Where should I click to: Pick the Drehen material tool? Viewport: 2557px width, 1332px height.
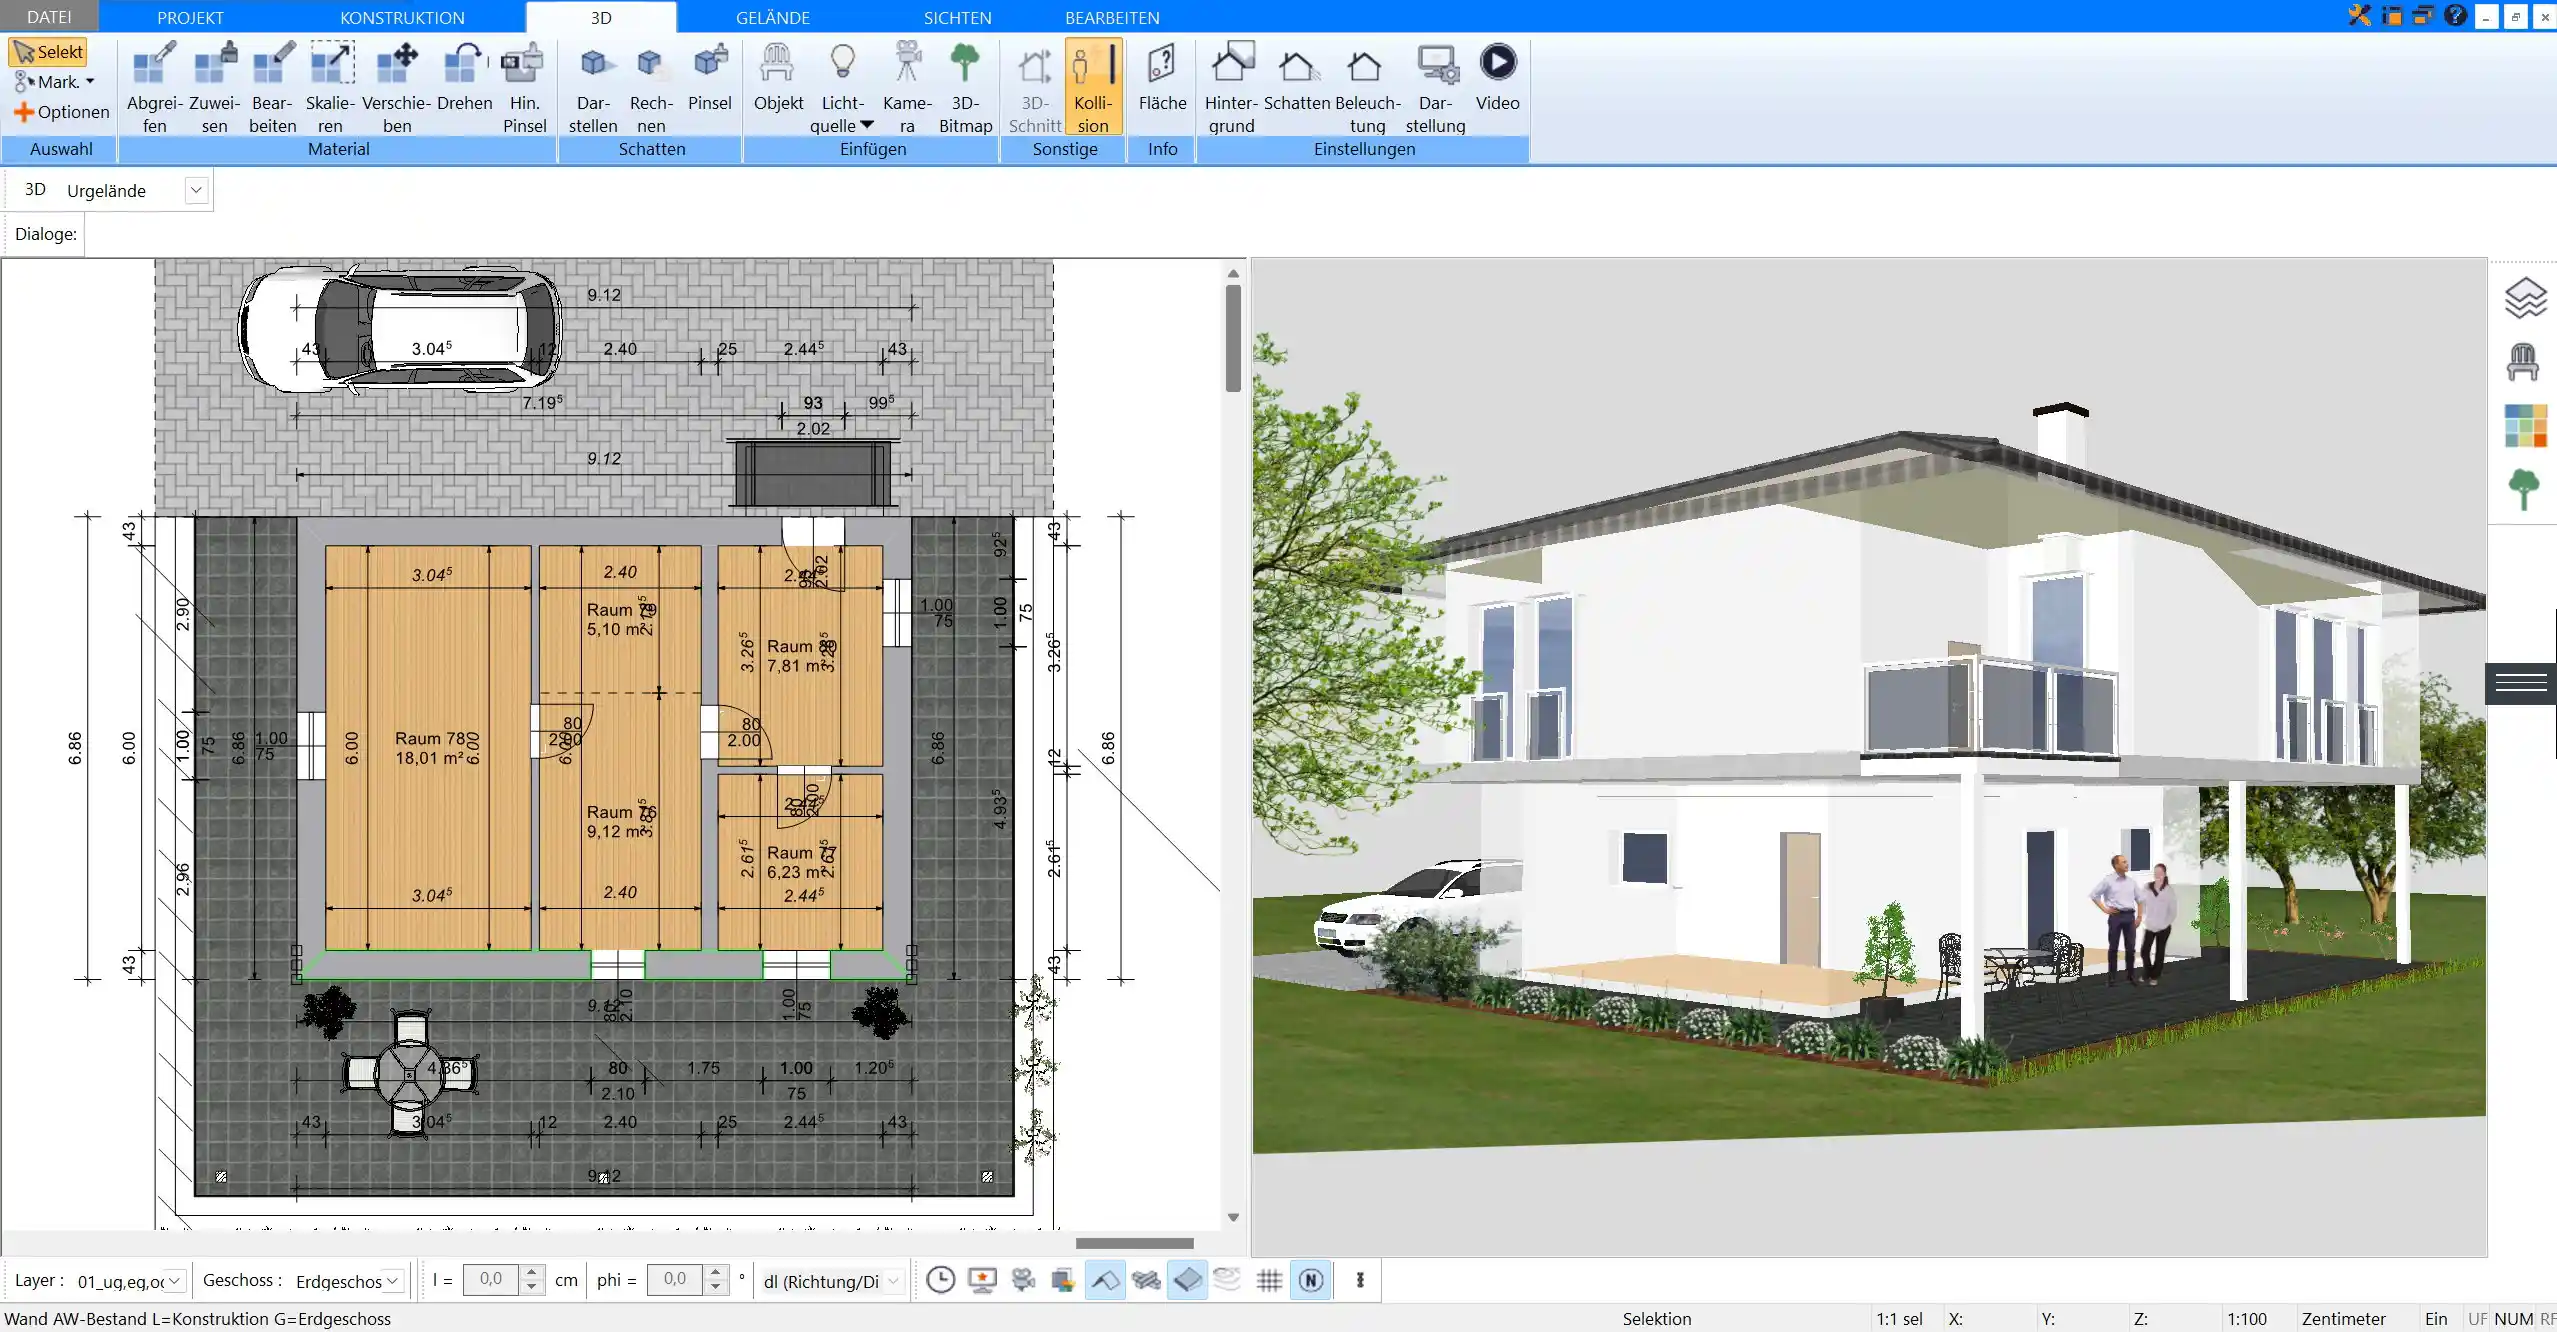pos(464,78)
